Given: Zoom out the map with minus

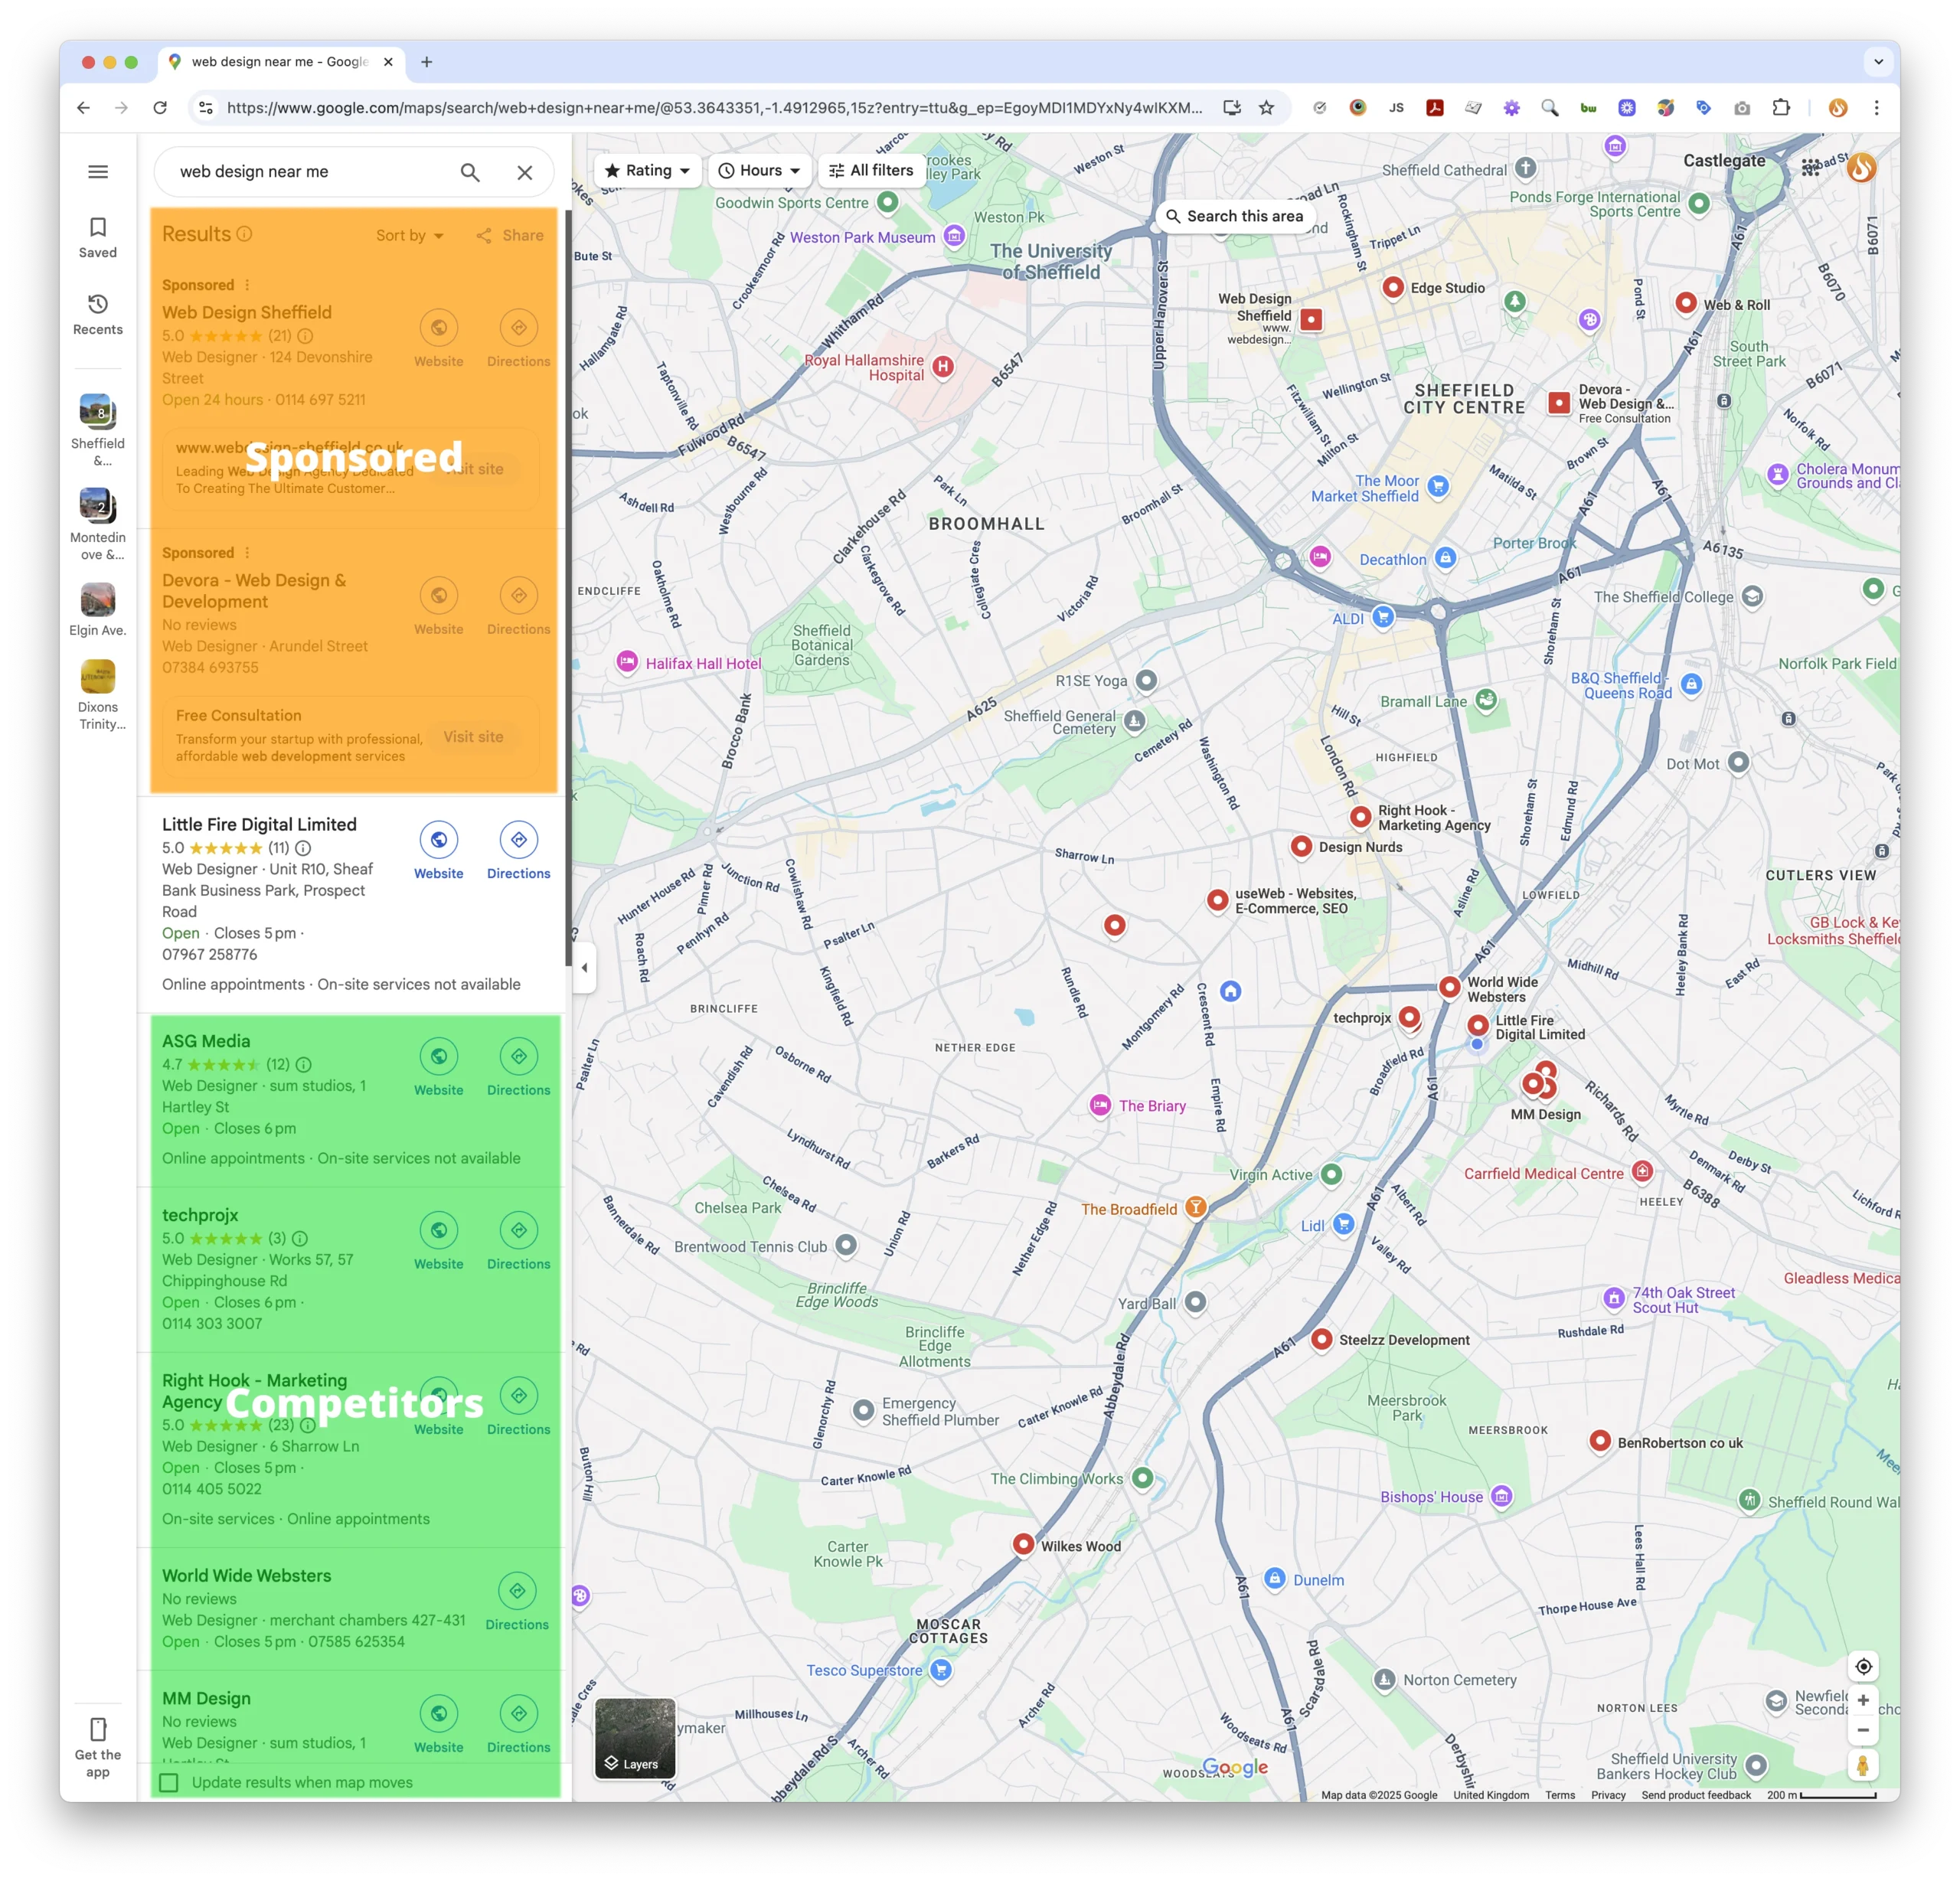Looking at the screenshot, I should click(1863, 1731).
